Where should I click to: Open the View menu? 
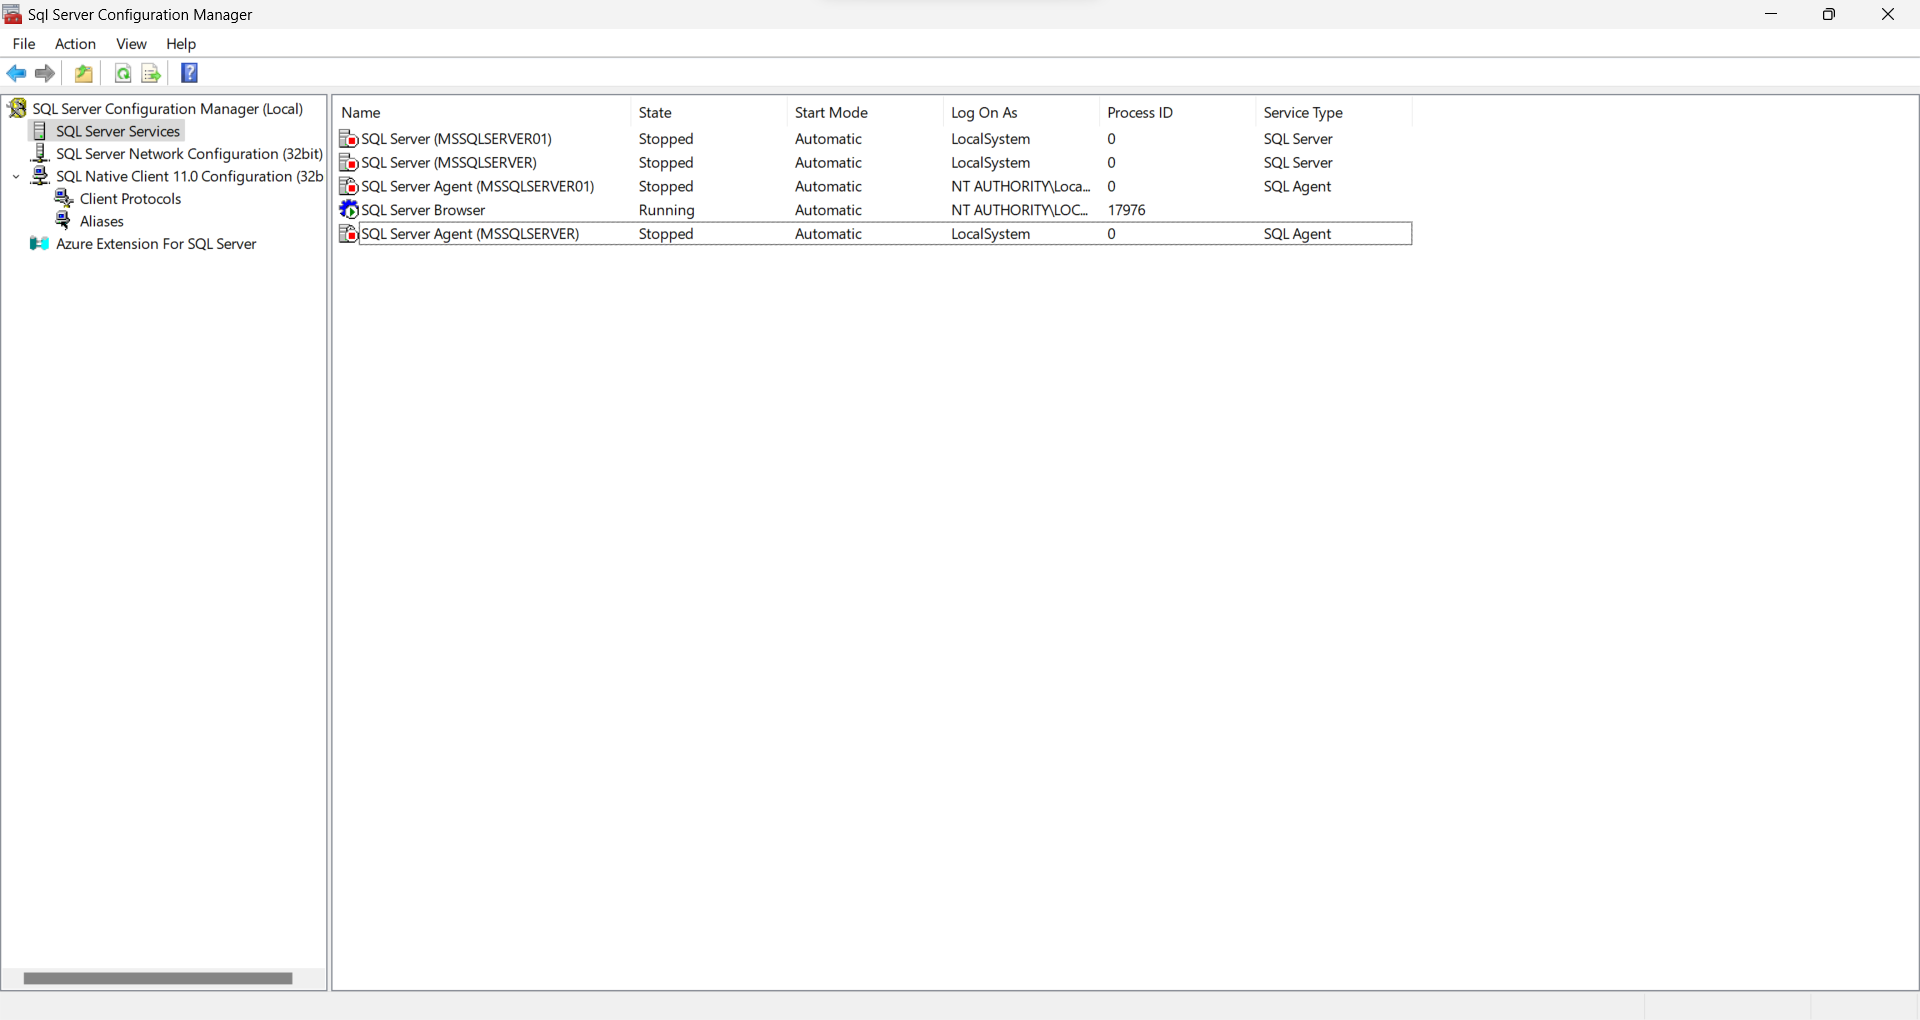tap(131, 44)
